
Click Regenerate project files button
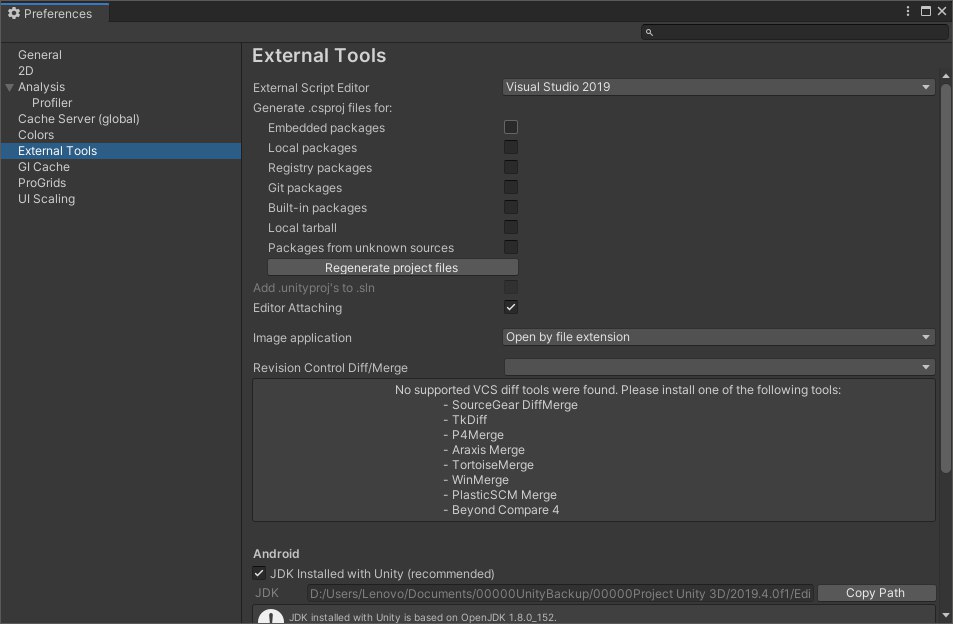(393, 267)
